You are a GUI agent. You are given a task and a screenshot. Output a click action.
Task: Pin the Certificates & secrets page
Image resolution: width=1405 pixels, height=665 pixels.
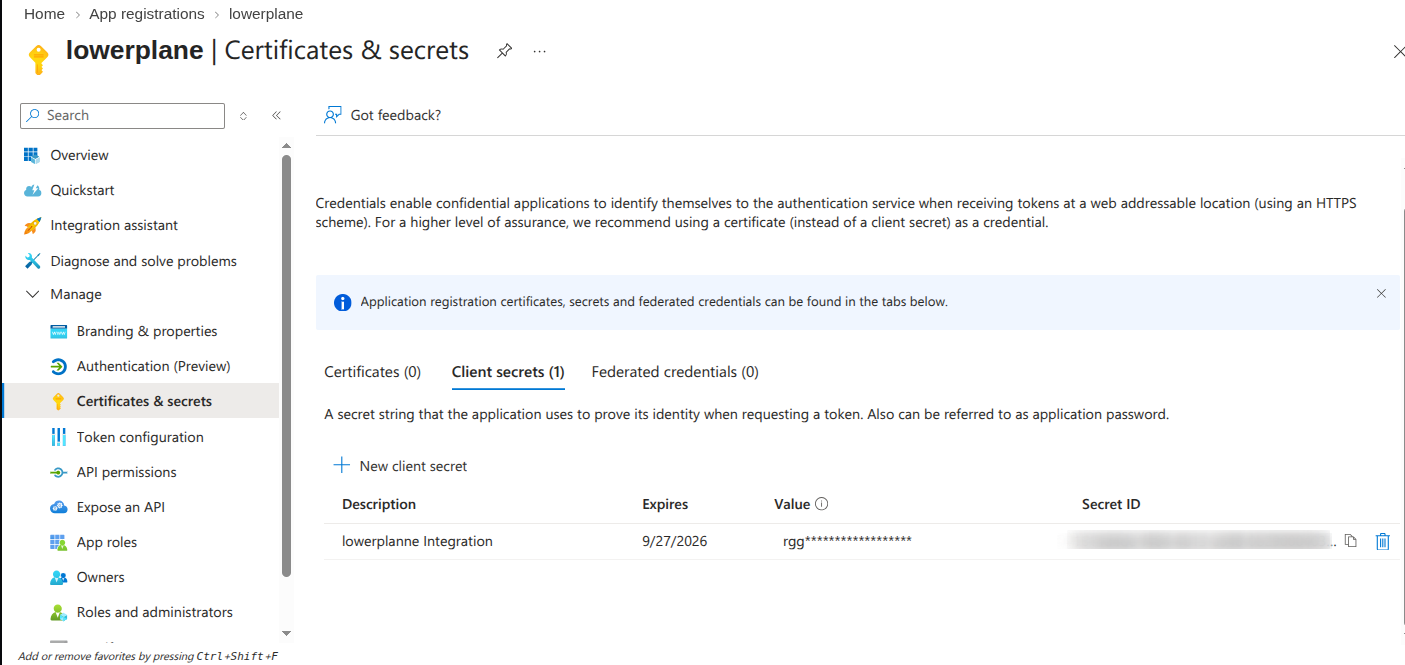pyautogui.click(x=505, y=51)
